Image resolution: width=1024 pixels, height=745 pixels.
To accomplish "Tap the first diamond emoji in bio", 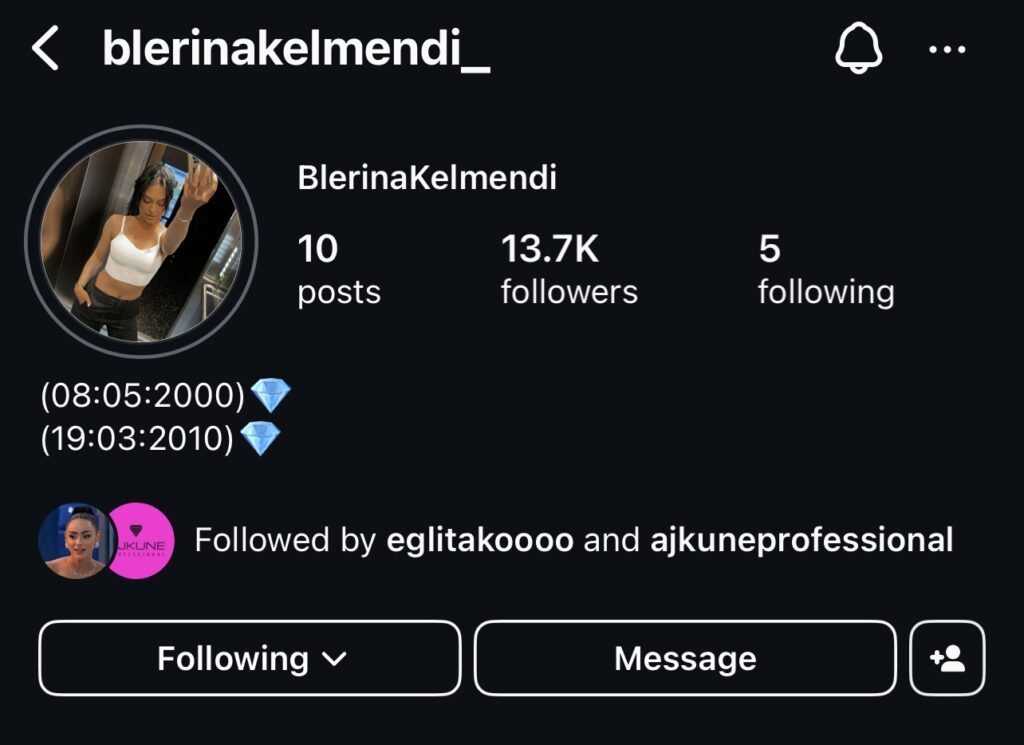I will point(270,395).
